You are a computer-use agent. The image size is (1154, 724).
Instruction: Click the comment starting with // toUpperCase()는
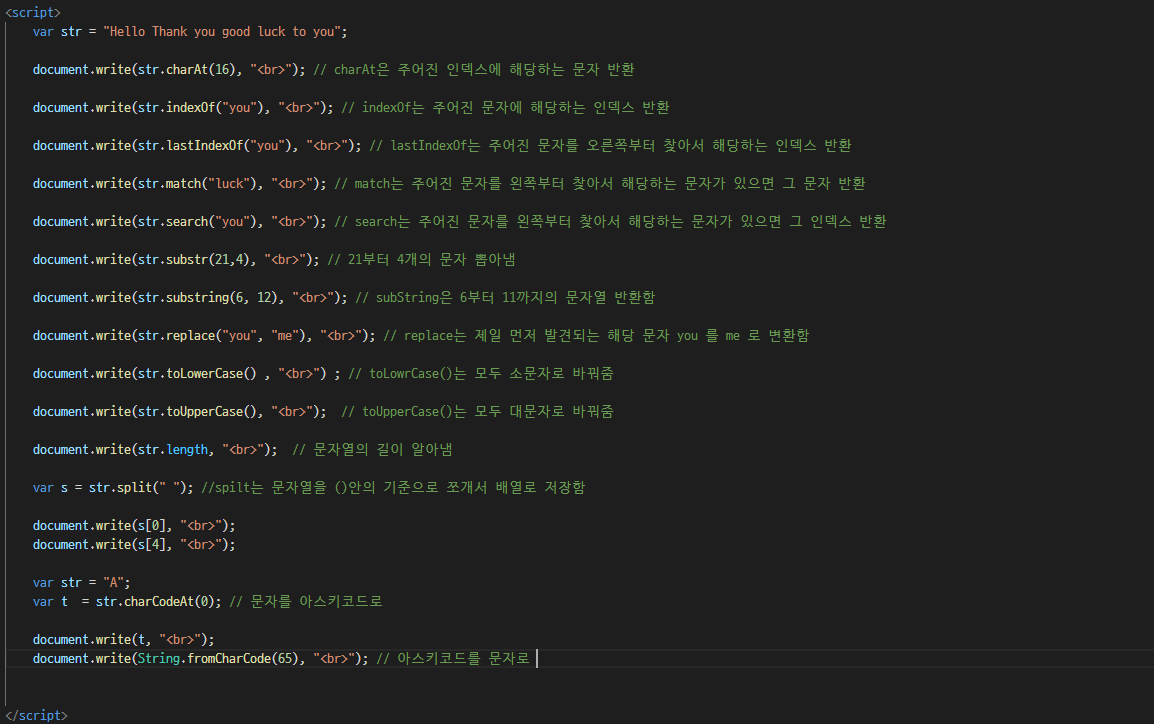tap(478, 411)
